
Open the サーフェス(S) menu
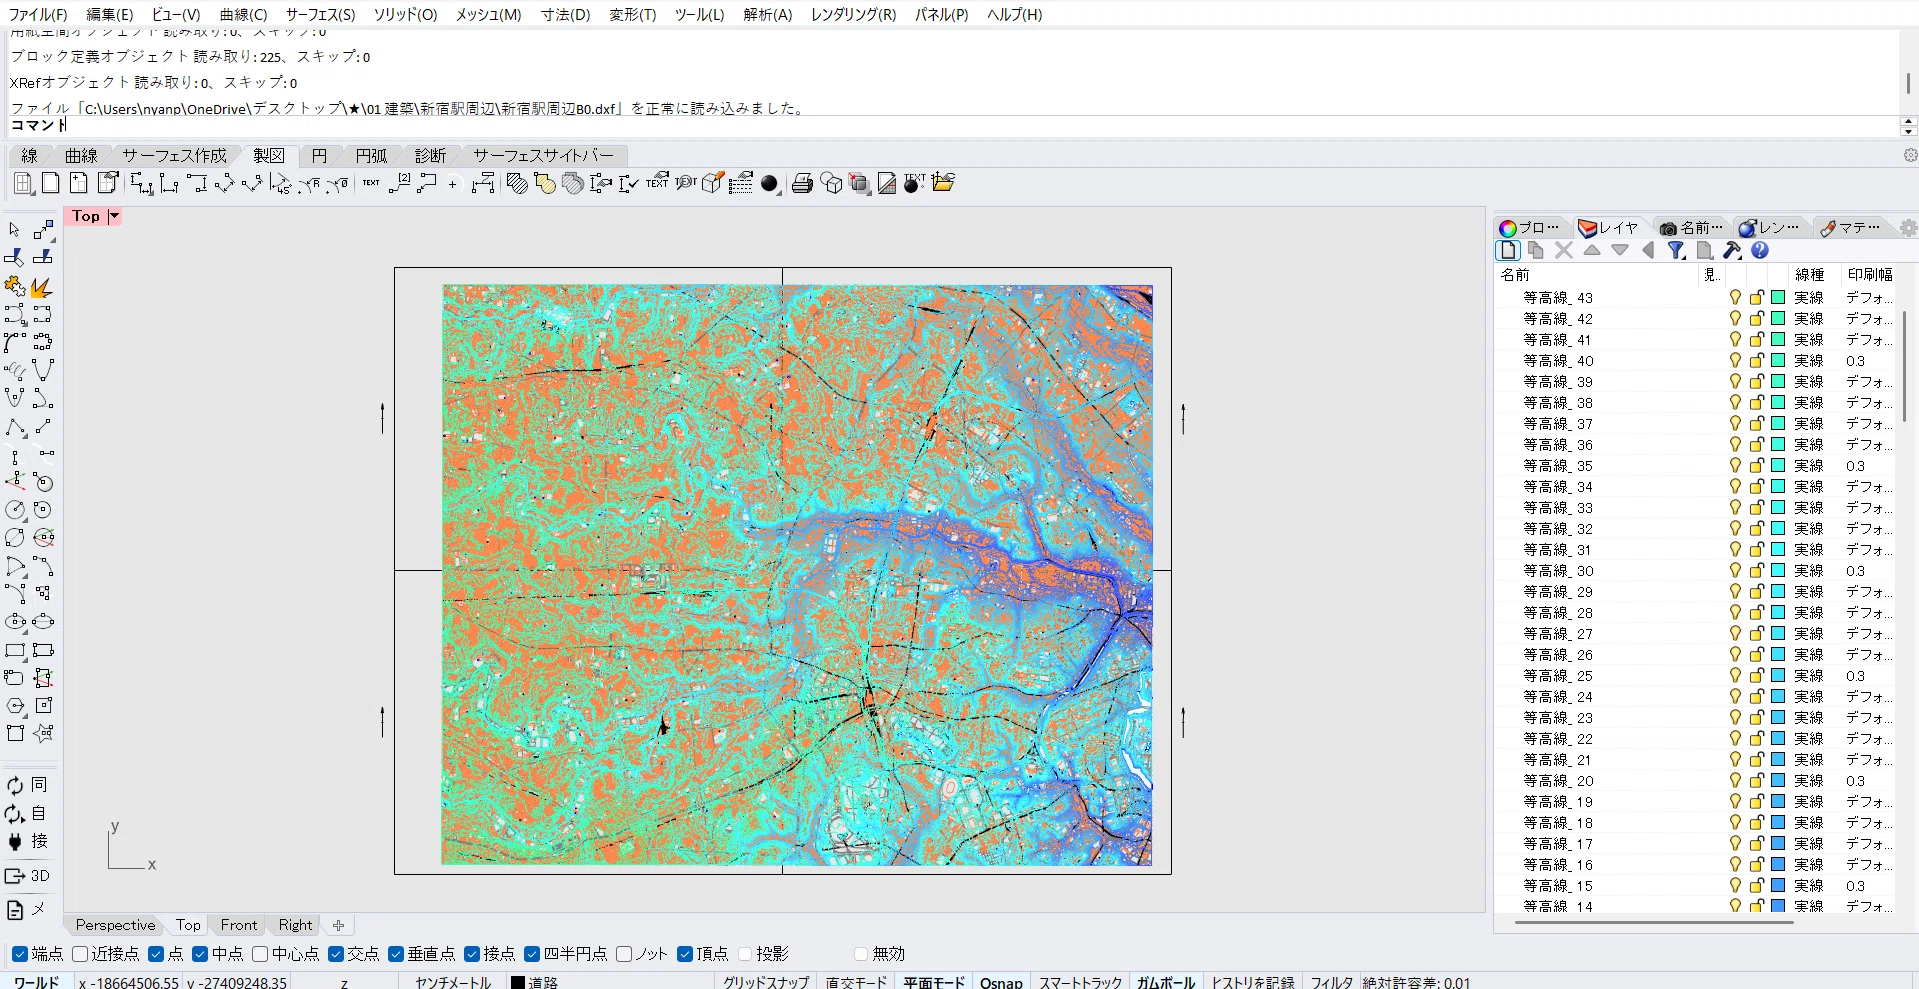pyautogui.click(x=320, y=15)
